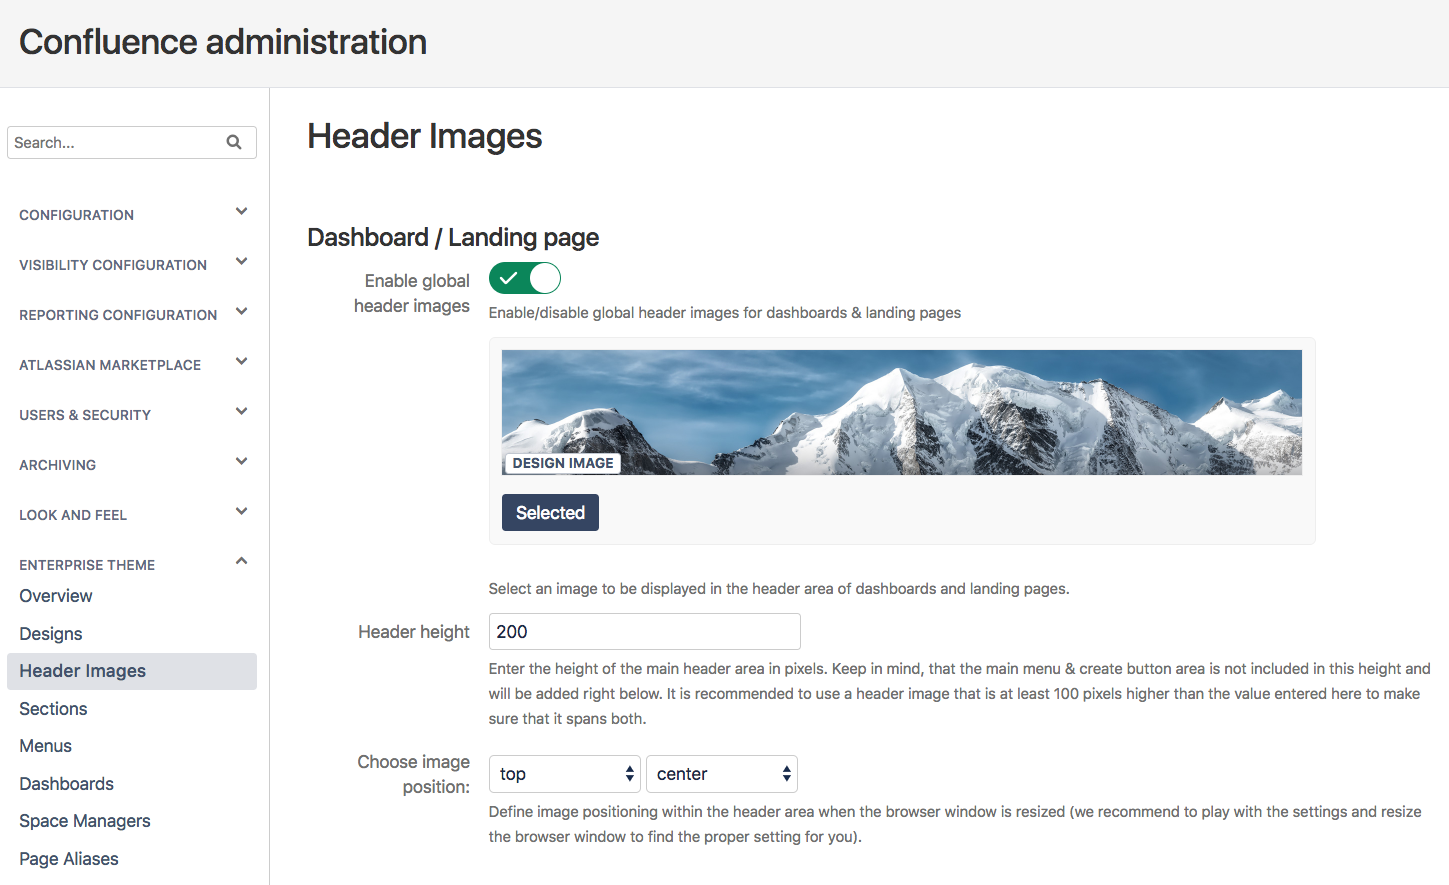This screenshot has height=885, width=1449.
Task: Click the VISIBILITY CONFIGURATION heading
Action: [113, 265]
